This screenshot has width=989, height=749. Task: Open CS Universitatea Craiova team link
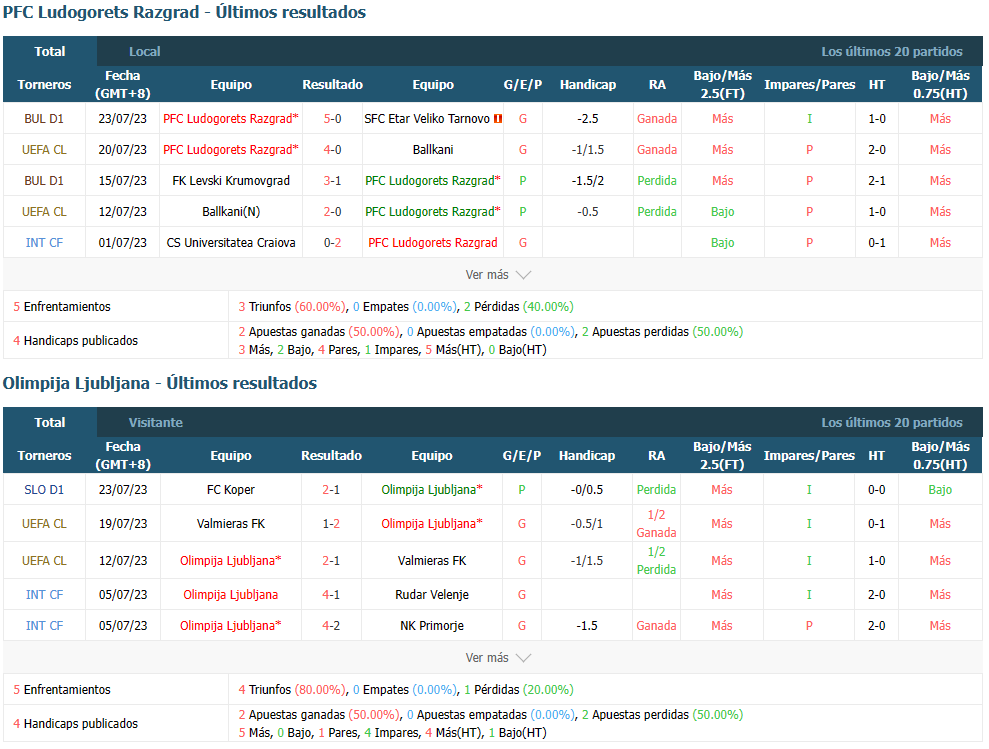(231, 242)
